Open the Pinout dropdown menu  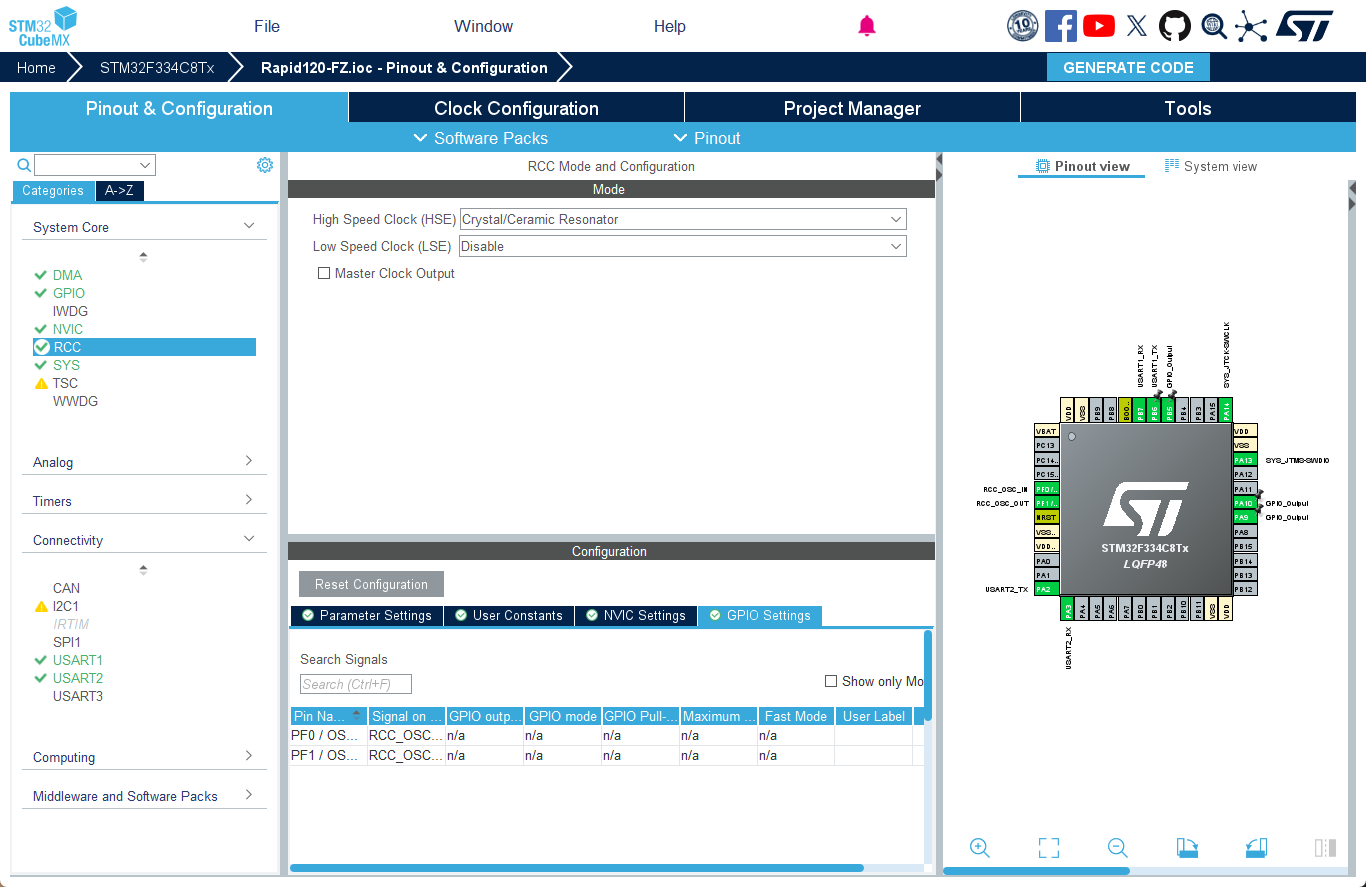pyautogui.click(x=707, y=138)
